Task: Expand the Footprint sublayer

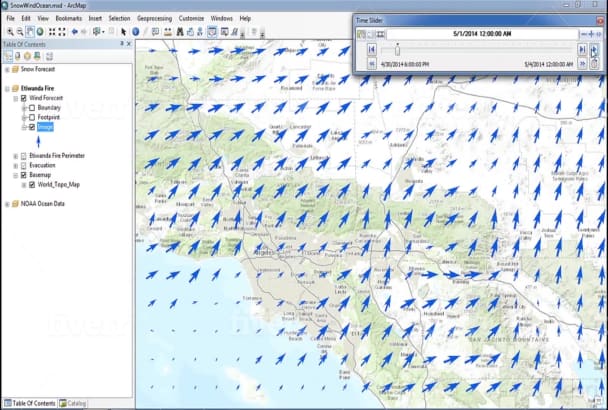Action: (24, 118)
